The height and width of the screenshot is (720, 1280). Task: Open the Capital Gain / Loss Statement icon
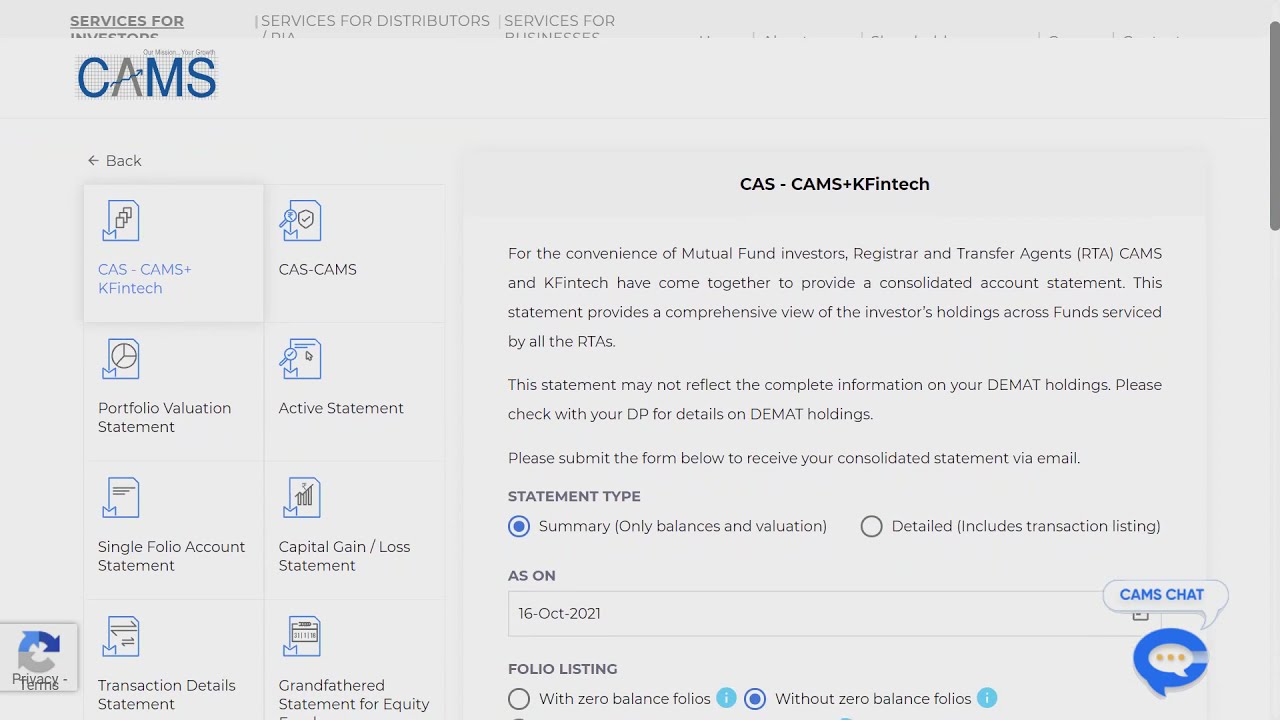[301, 498]
